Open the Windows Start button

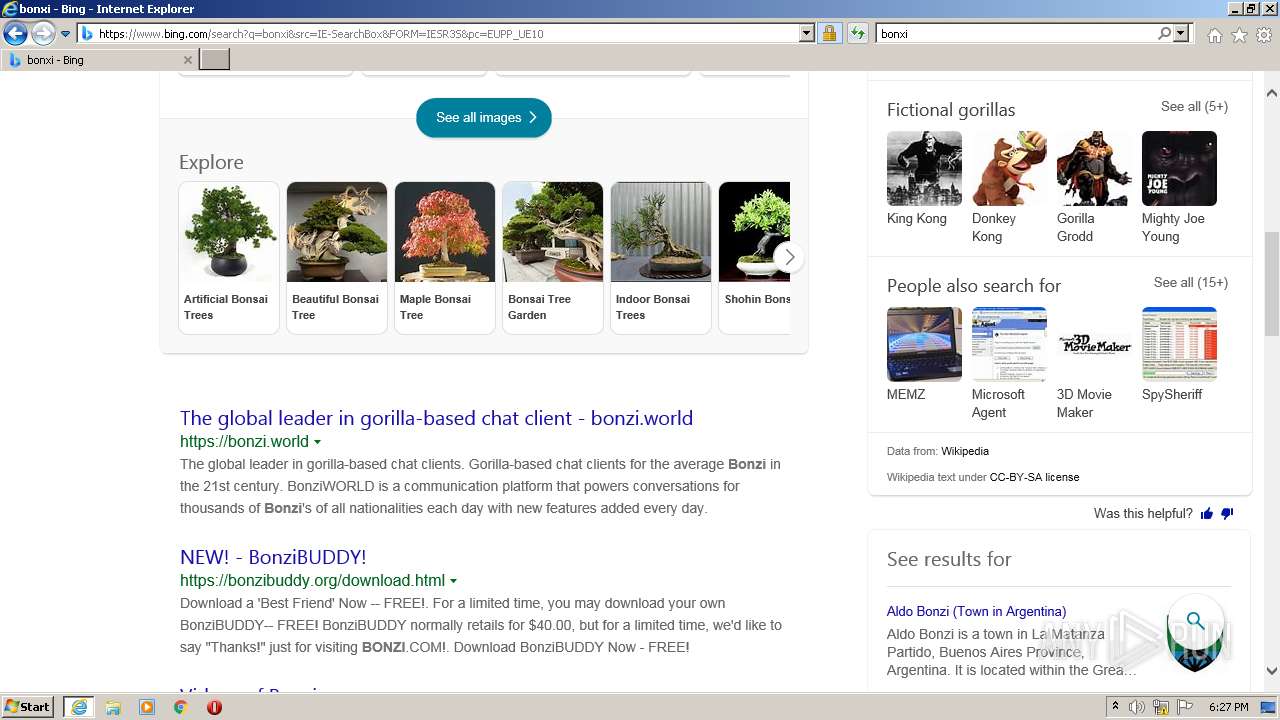click(28, 707)
